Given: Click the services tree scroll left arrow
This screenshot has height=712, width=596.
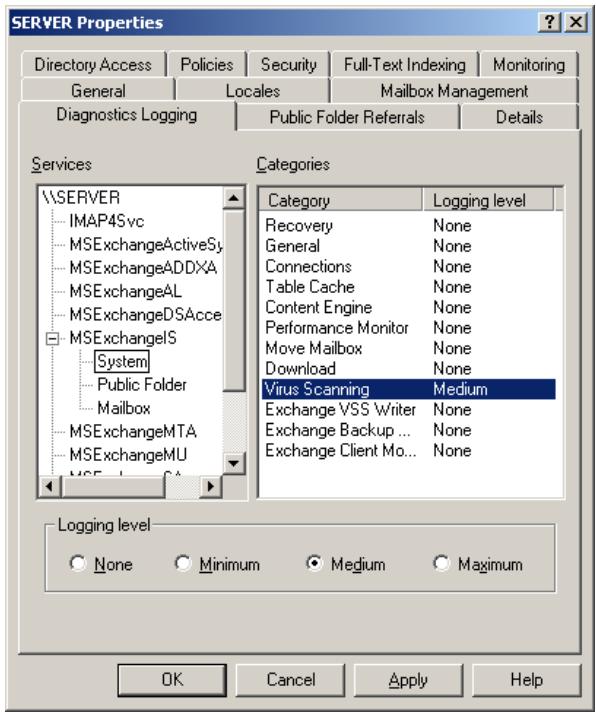Looking at the screenshot, I should pyautogui.click(x=50, y=486).
